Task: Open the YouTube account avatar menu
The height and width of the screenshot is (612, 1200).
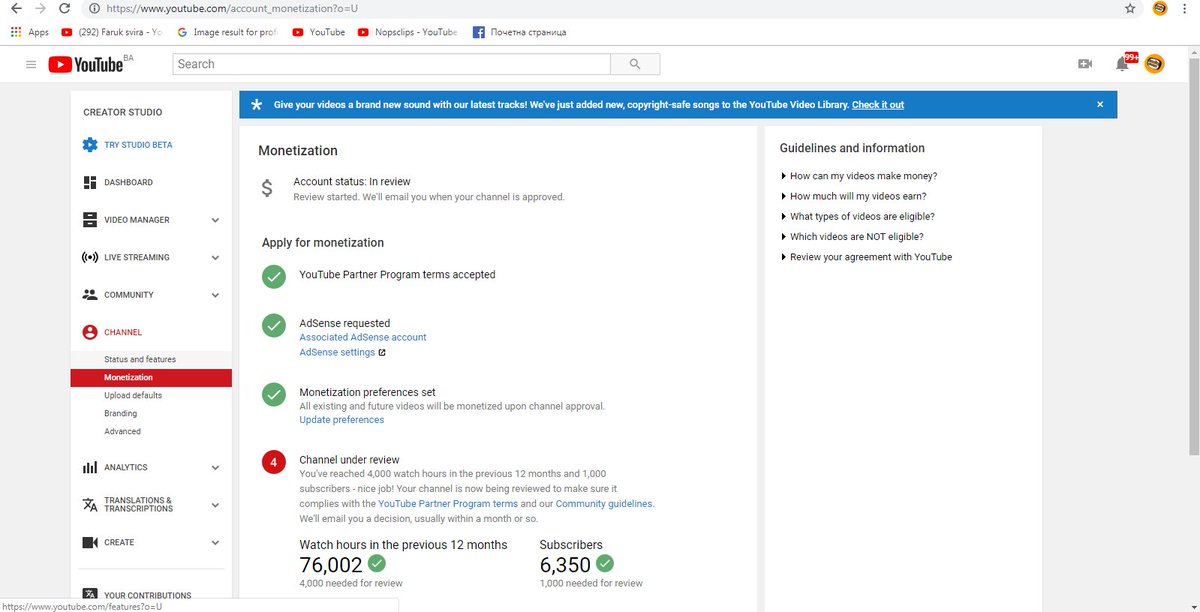Action: (x=1154, y=64)
